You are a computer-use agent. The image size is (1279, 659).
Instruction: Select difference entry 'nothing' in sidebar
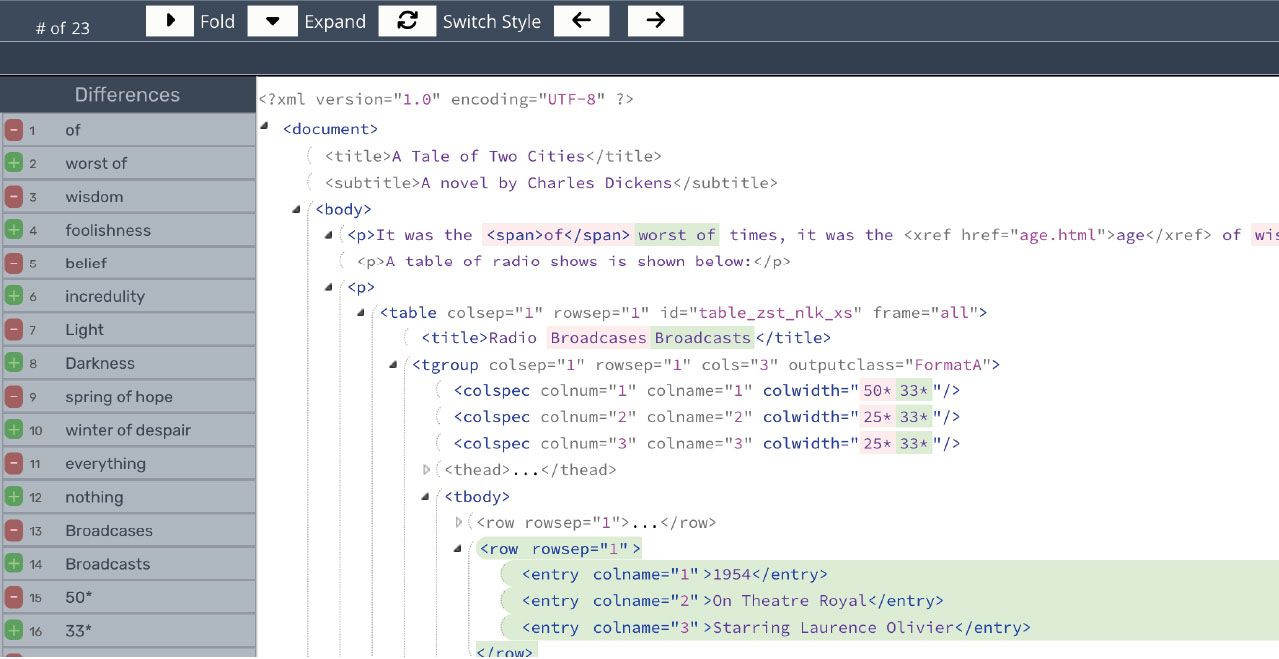pos(94,497)
